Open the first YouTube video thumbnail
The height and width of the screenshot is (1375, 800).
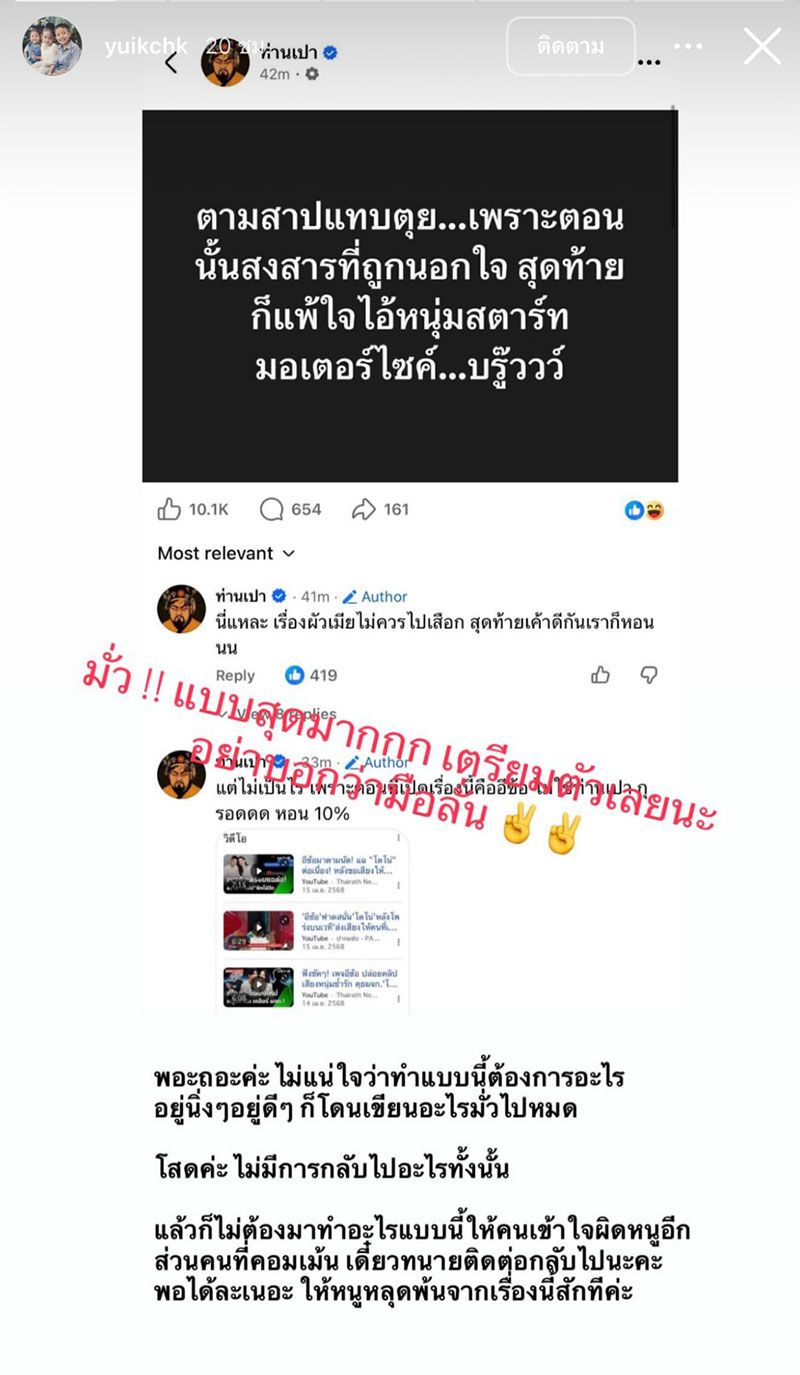pos(258,873)
